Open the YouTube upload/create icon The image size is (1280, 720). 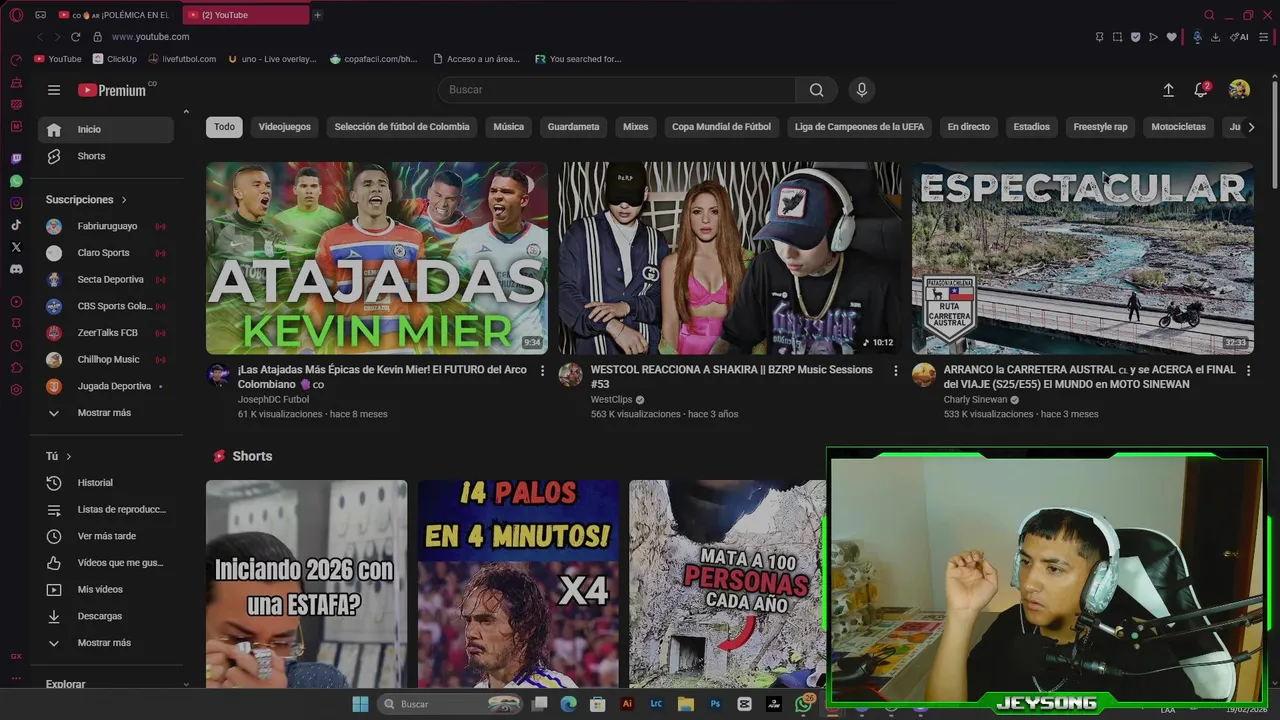click(1168, 90)
